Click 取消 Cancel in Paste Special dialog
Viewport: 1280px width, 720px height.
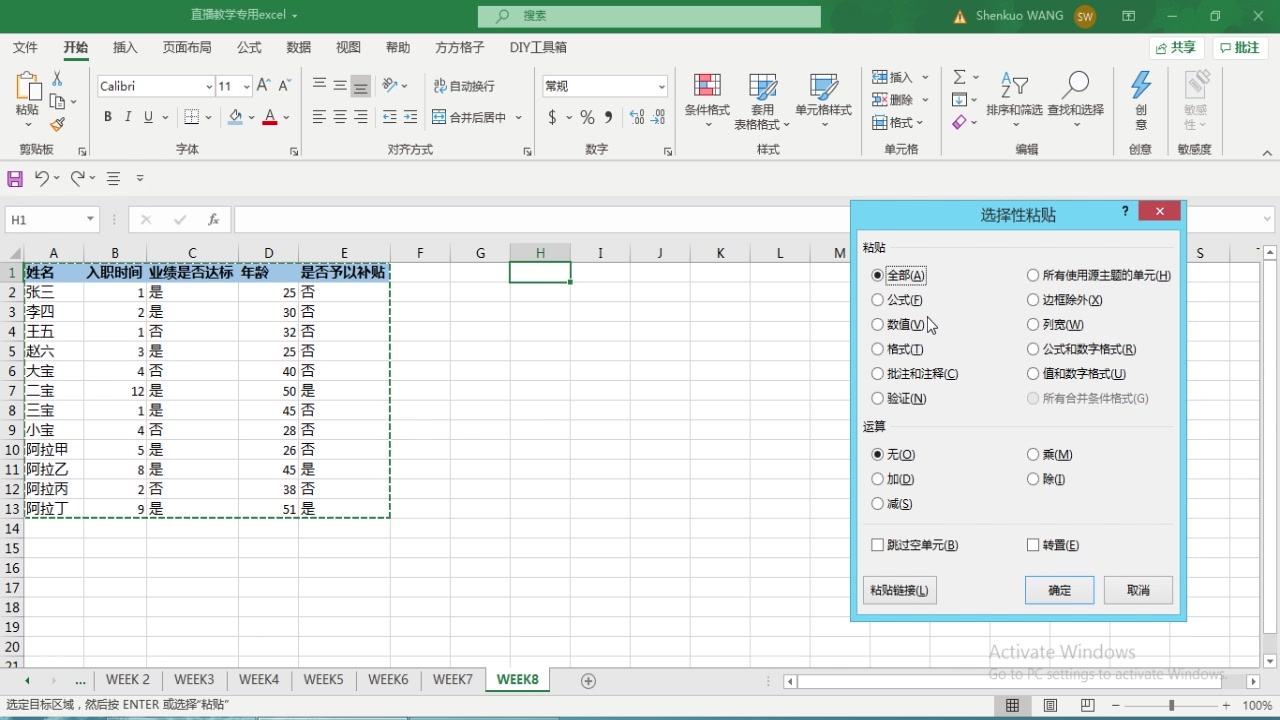coord(1138,590)
